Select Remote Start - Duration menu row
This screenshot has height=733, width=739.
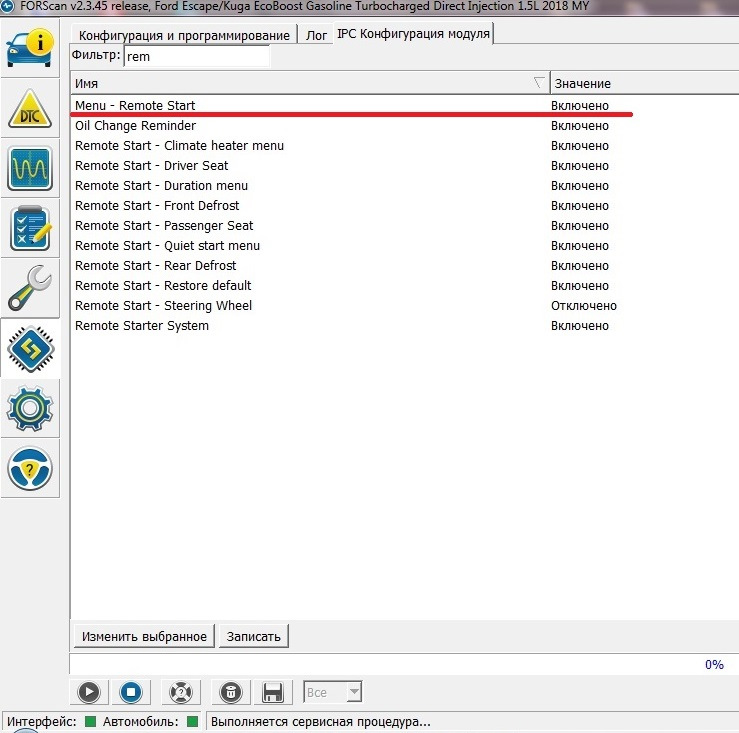404,186
